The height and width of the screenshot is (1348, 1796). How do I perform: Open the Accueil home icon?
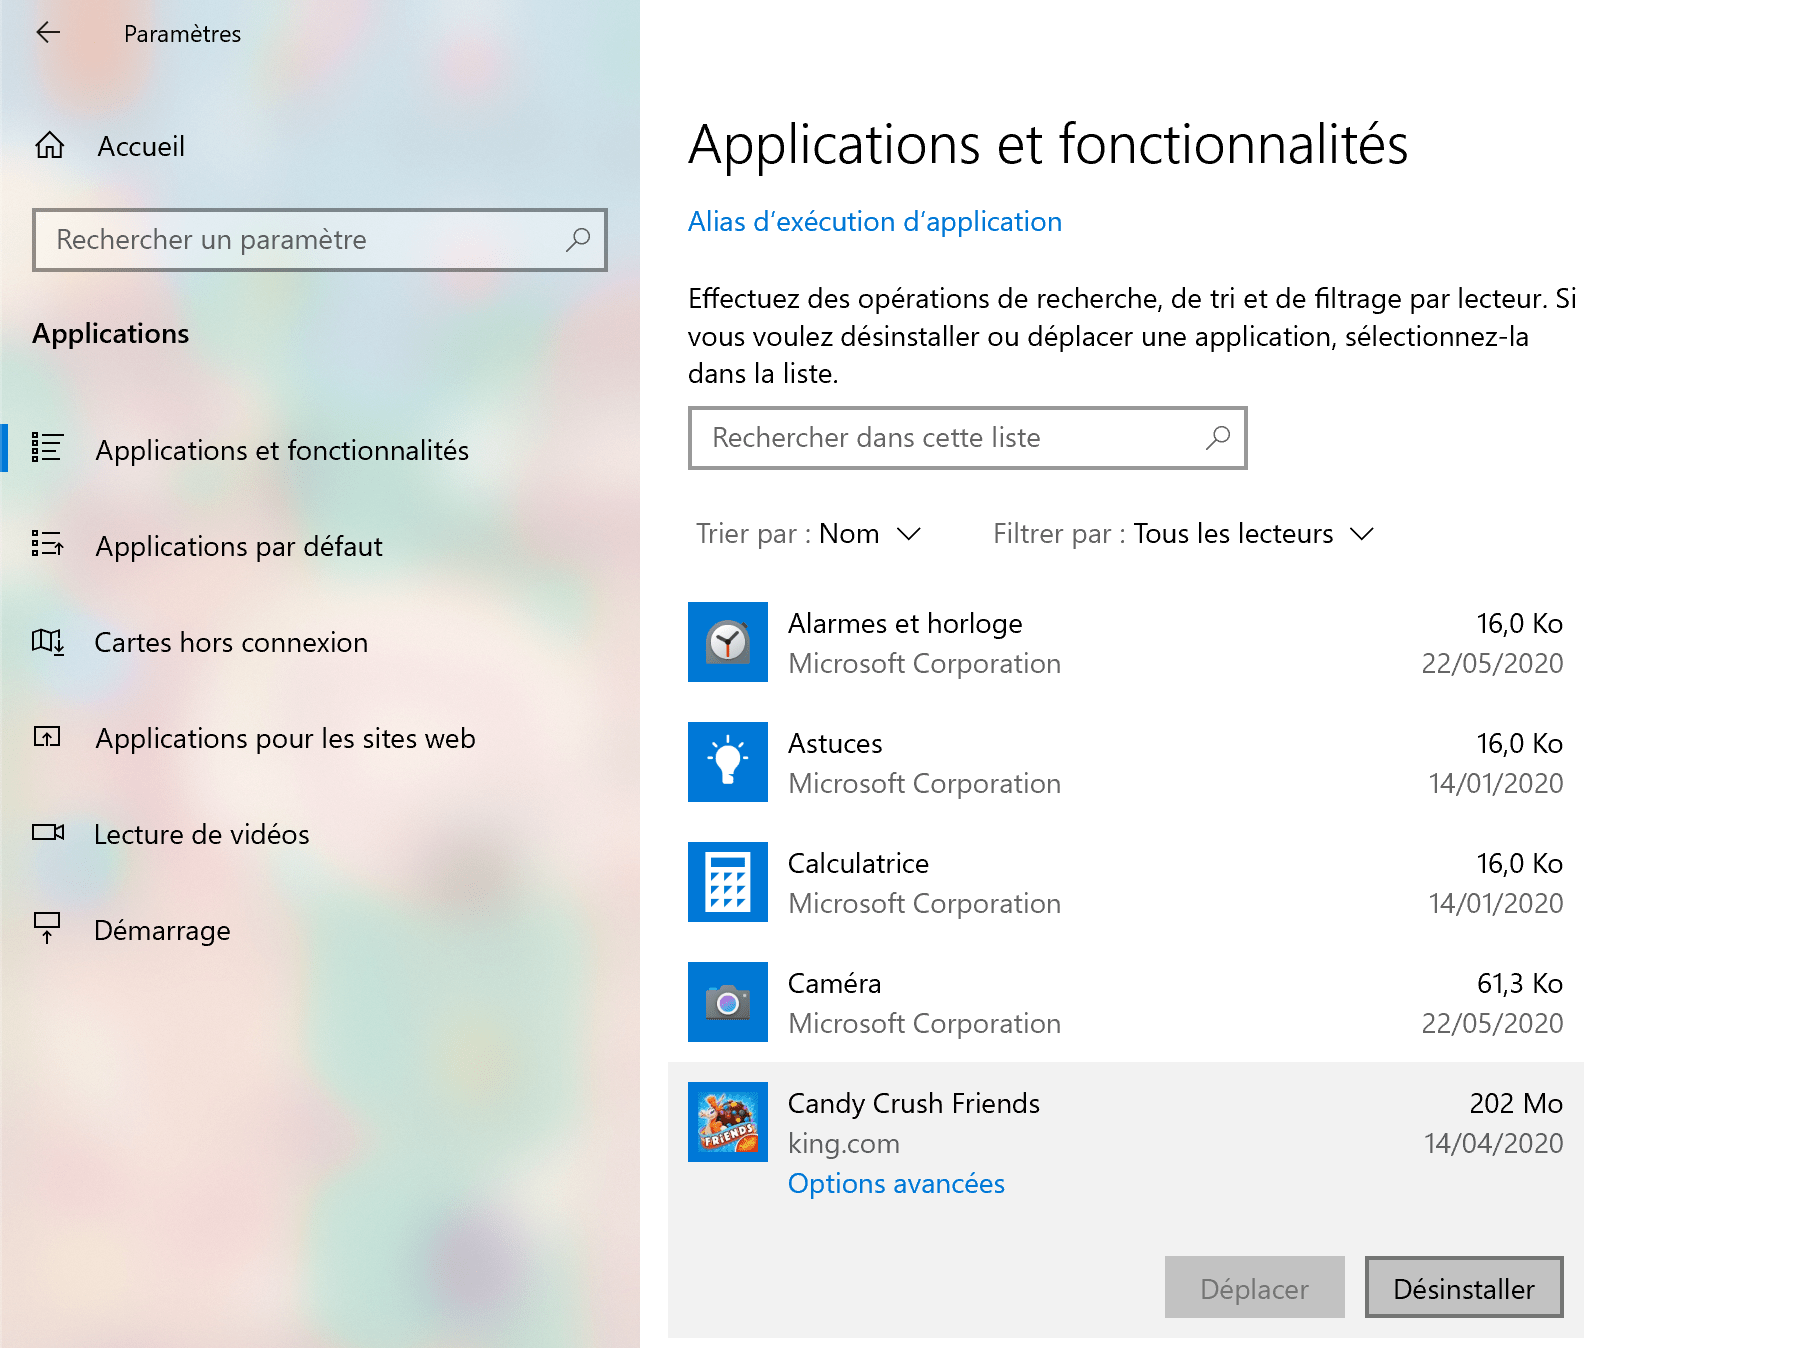(x=49, y=146)
